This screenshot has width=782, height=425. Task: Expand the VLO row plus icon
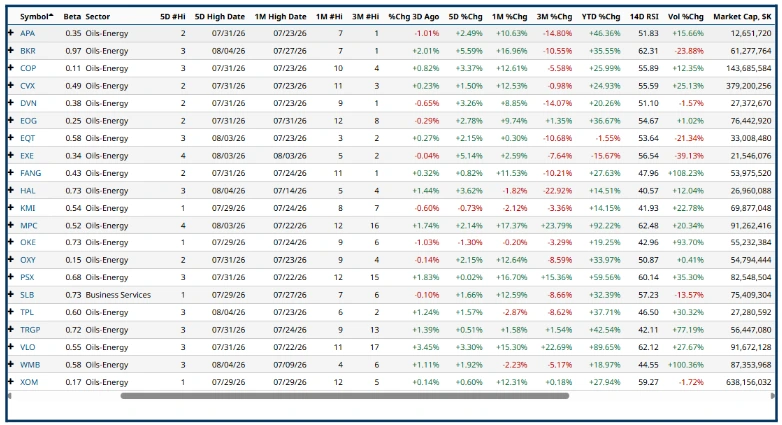point(10,347)
